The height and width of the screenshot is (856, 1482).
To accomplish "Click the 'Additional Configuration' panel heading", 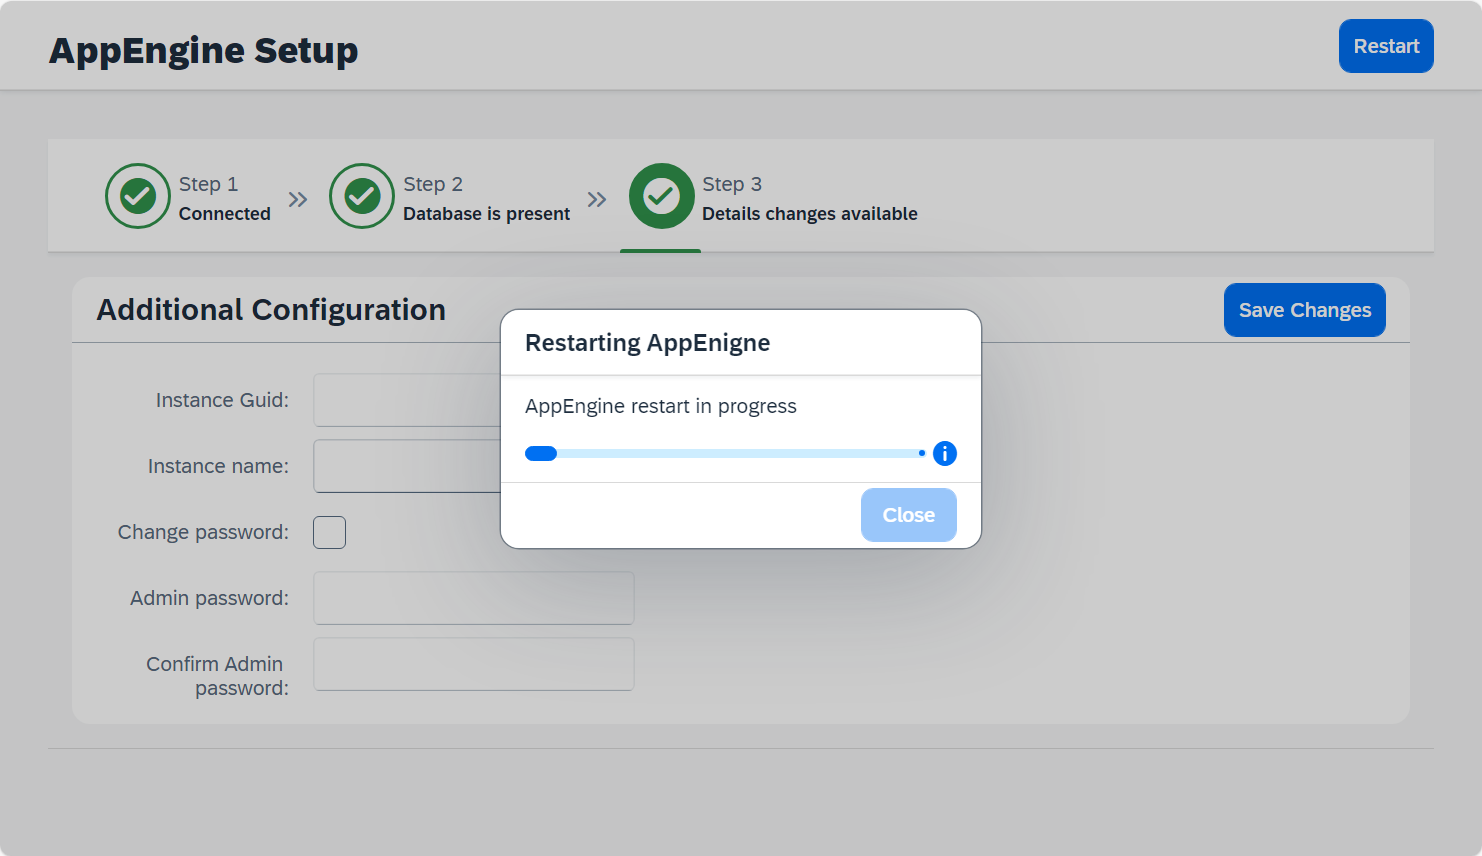I will pos(271,310).
